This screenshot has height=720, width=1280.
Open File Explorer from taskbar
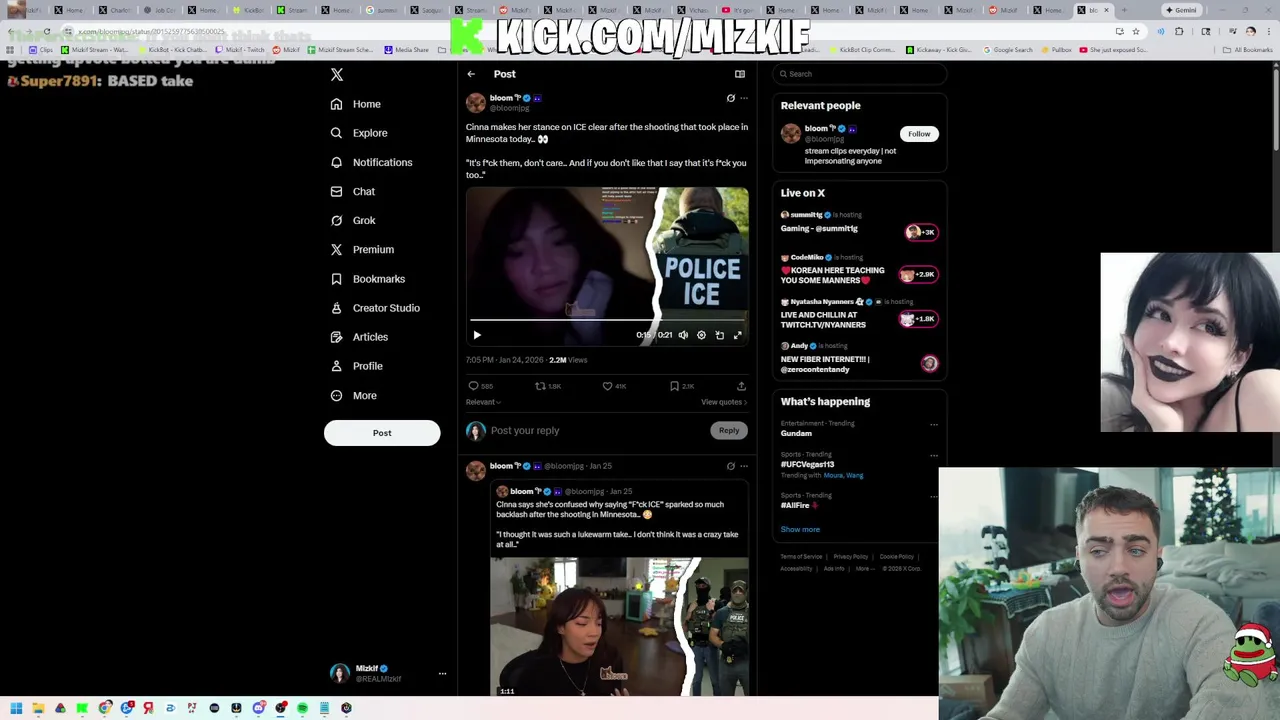[x=38, y=708]
